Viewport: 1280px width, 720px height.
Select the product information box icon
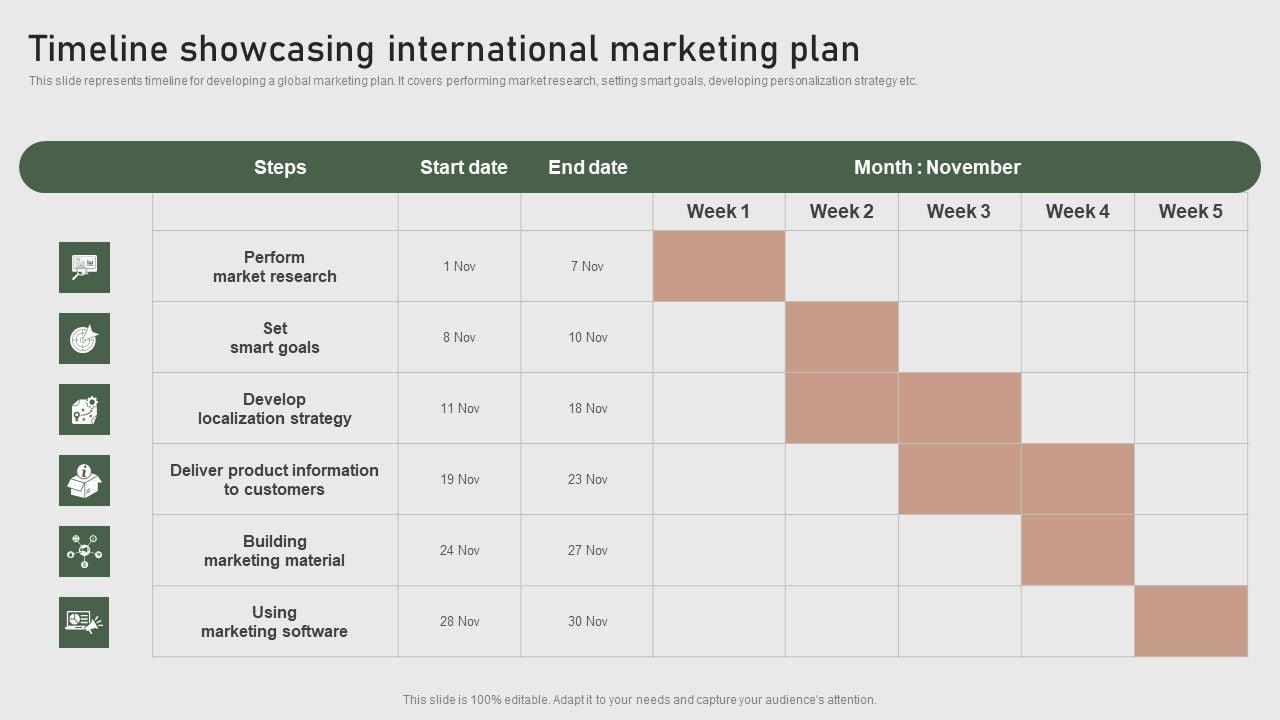tap(84, 480)
